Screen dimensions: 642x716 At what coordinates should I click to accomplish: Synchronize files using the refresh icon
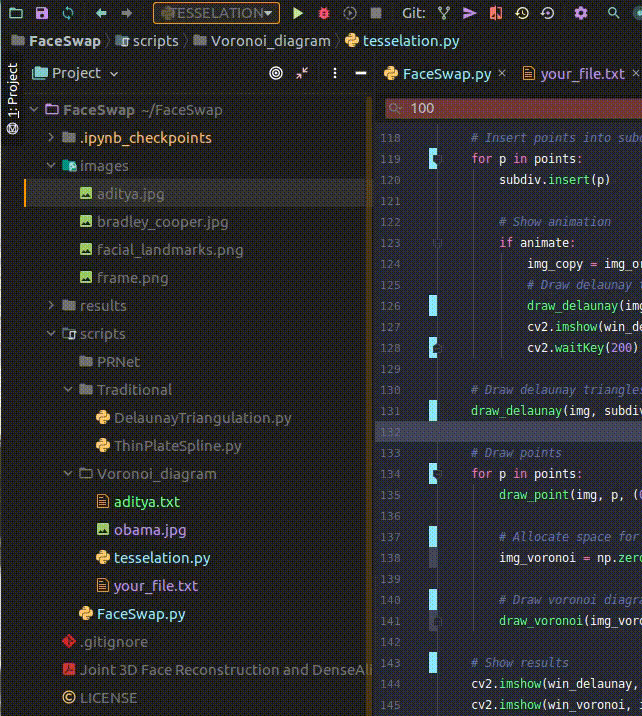click(68, 13)
